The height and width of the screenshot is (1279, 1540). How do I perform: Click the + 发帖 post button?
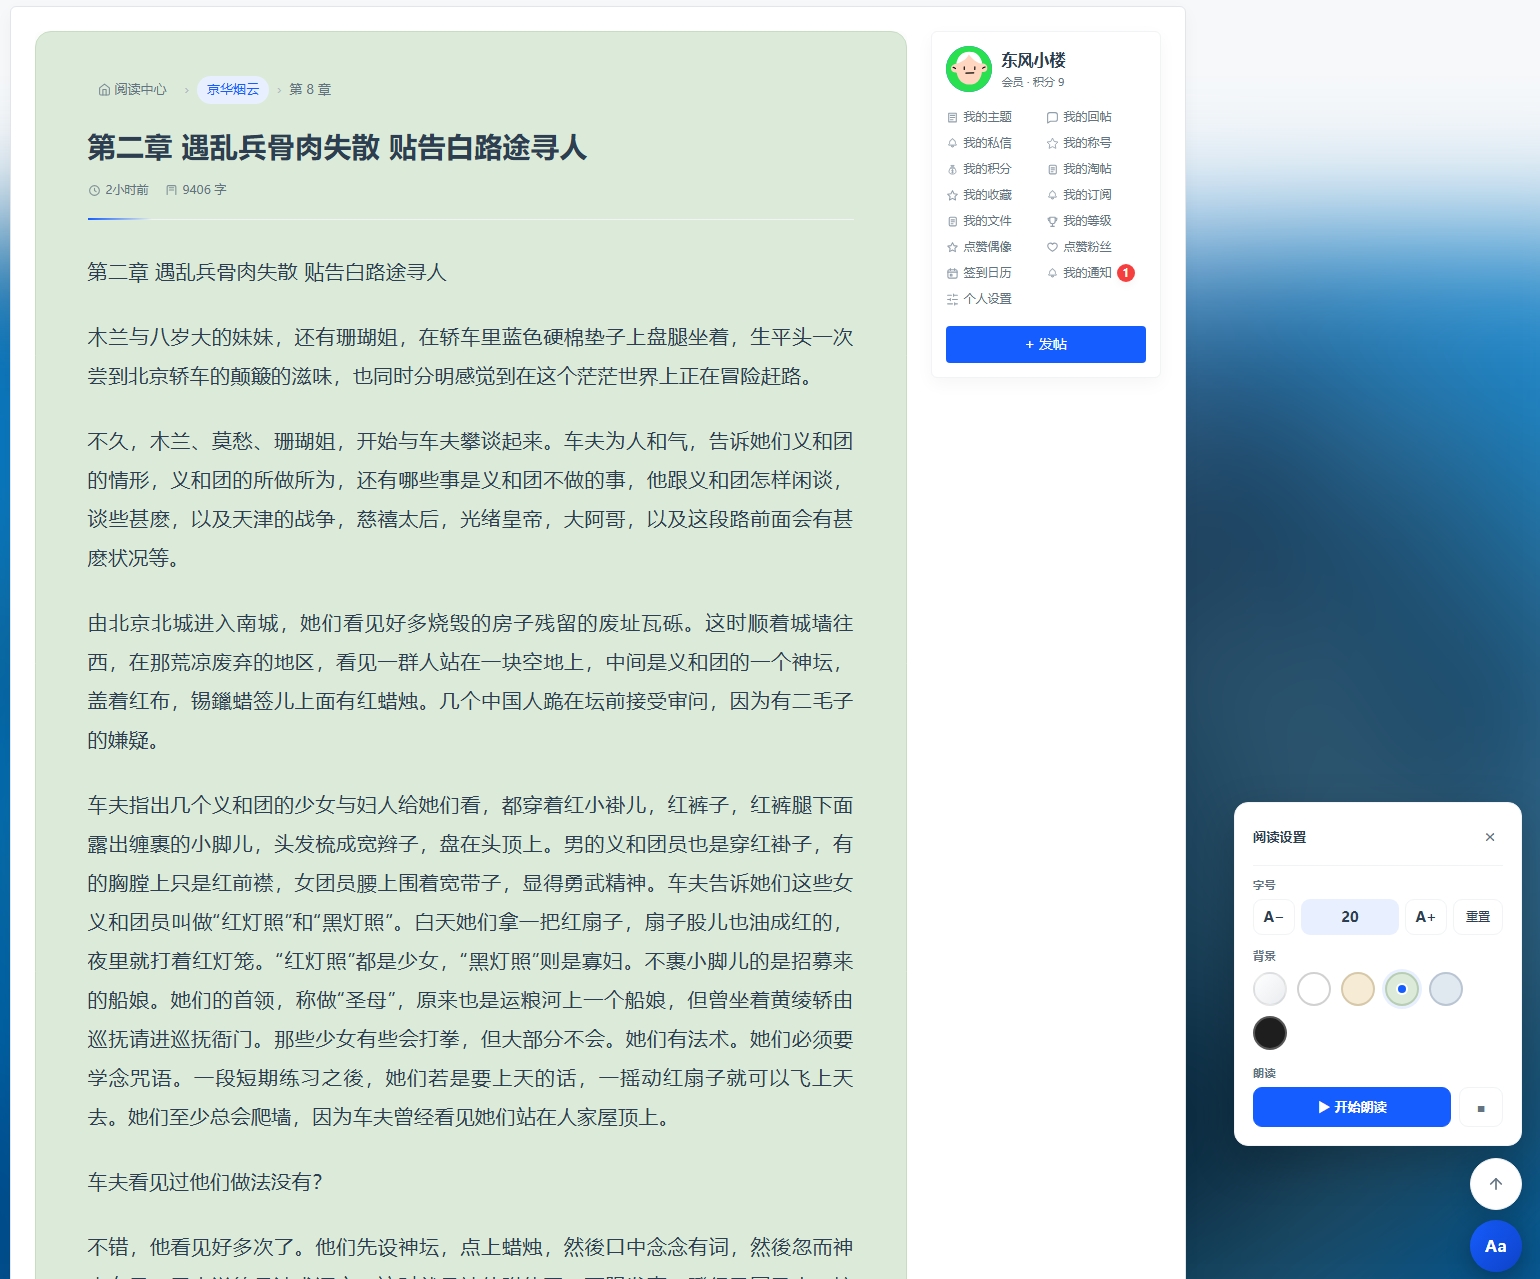[x=1046, y=344]
